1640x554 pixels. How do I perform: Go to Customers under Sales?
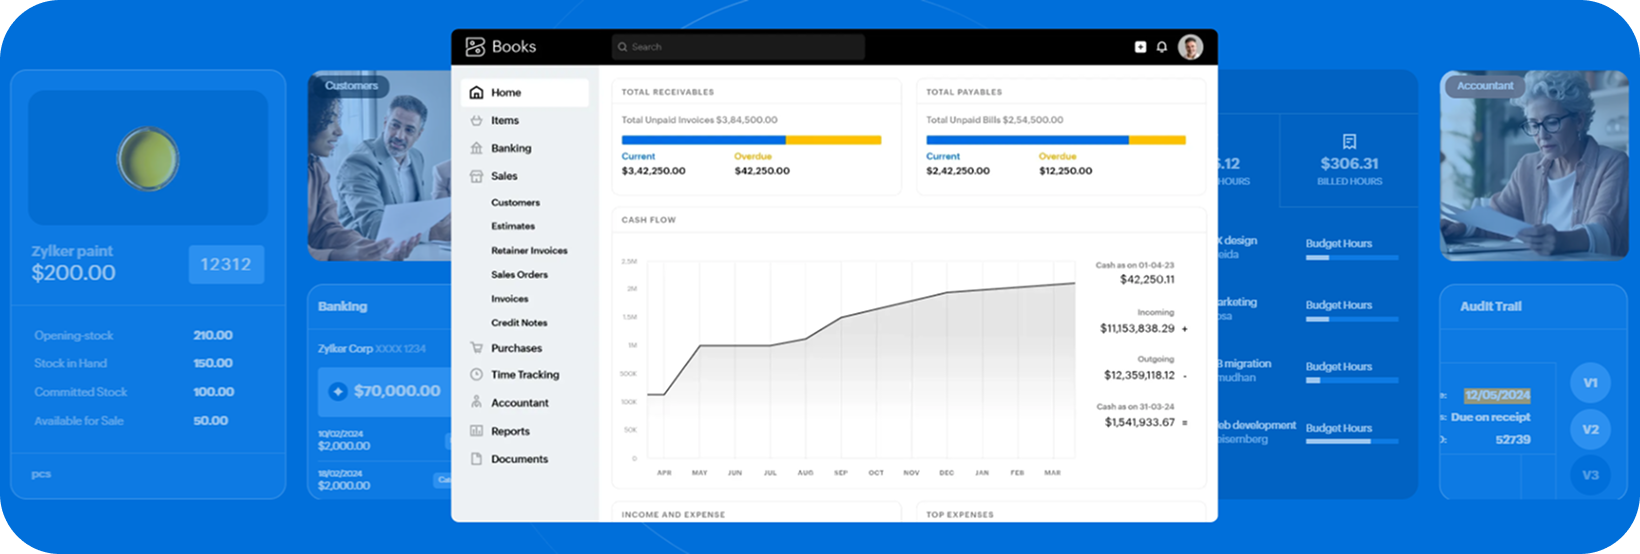coord(515,203)
